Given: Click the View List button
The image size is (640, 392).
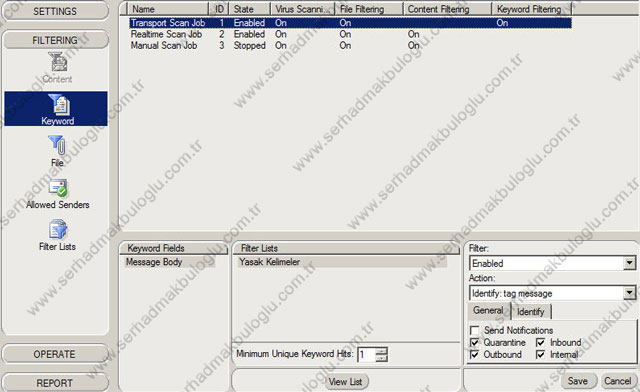Looking at the screenshot, I should 345,382.
